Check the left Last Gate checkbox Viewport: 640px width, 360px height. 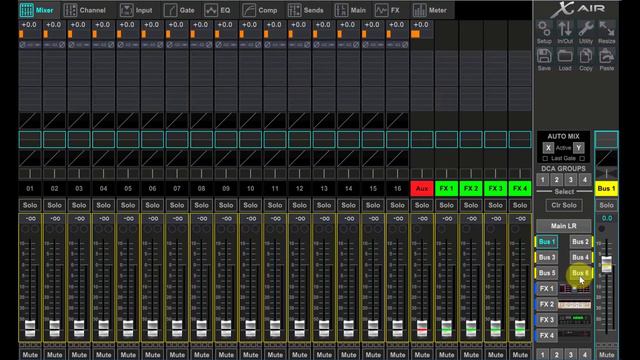[x=545, y=158]
